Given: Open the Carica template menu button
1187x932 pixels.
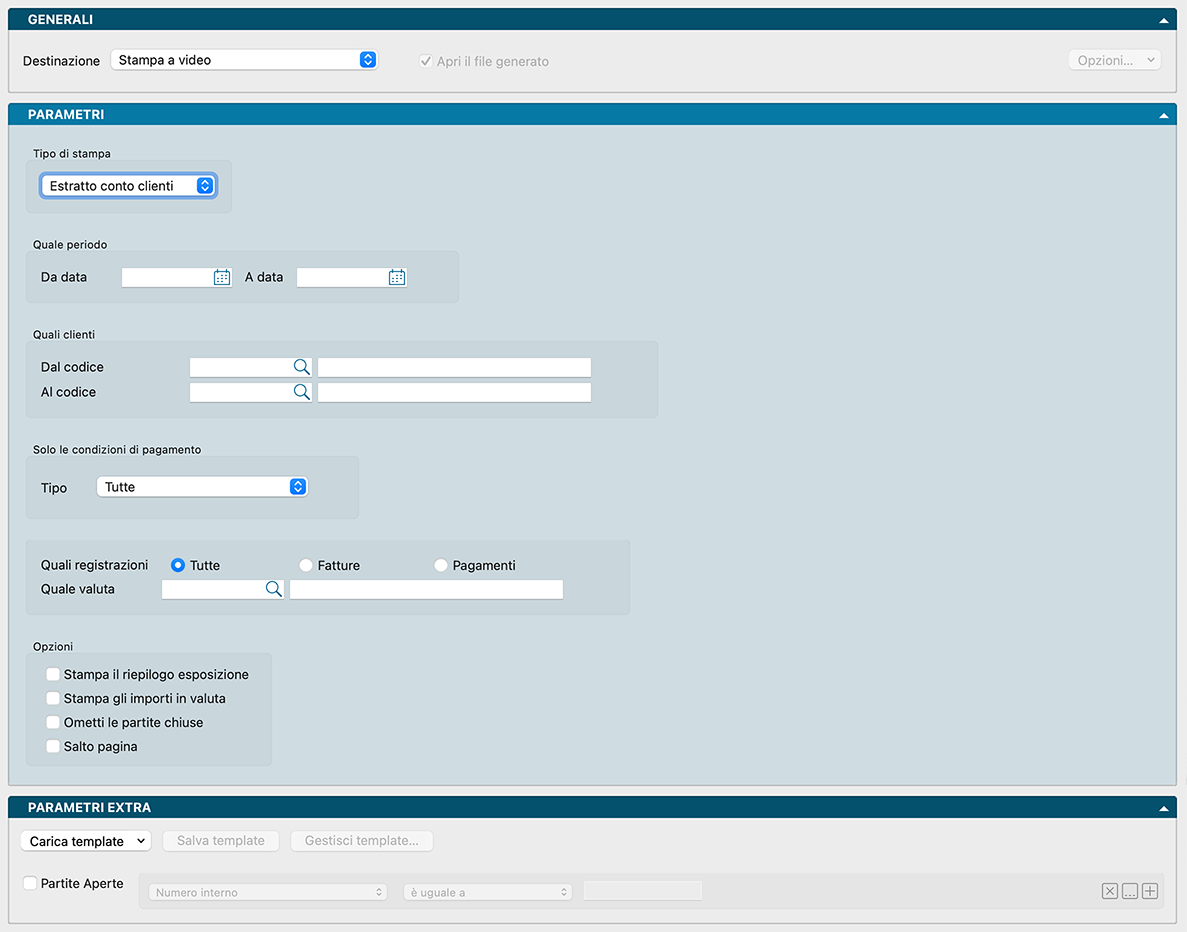Looking at the screenshot, I should [x=85, y=841].
